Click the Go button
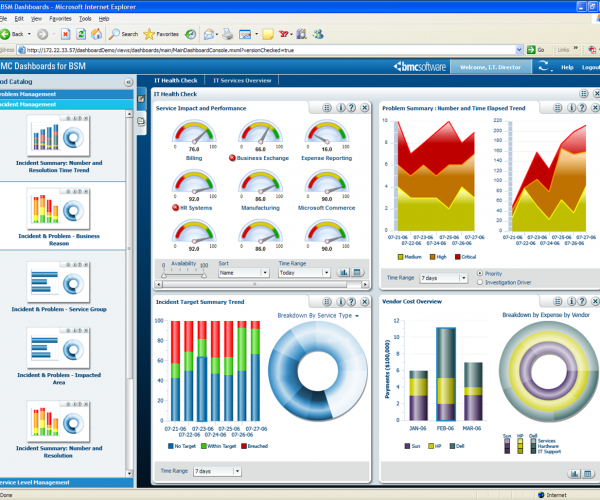600x500 pixels. (x=536, y=50)
